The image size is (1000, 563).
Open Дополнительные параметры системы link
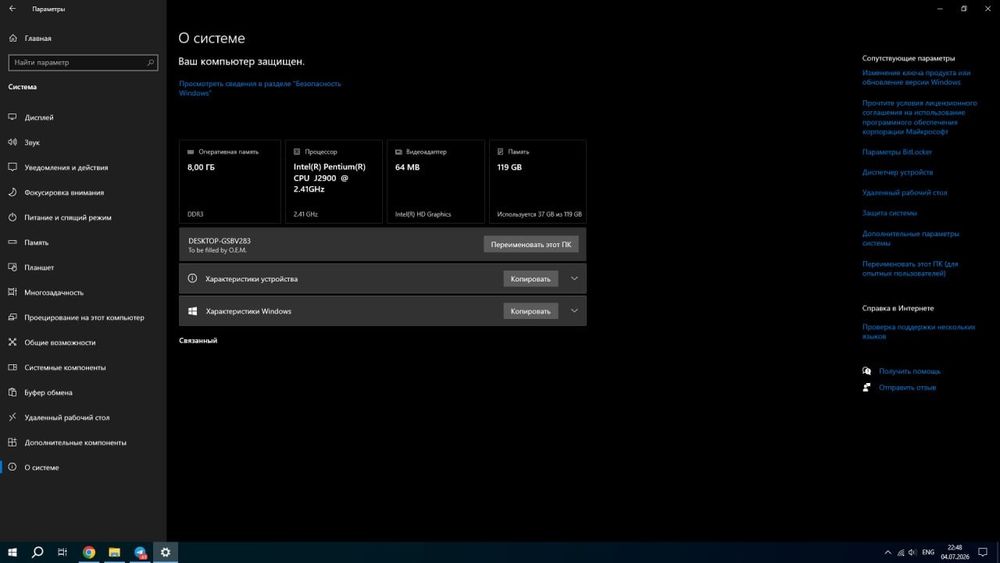(x=910, y=238)
